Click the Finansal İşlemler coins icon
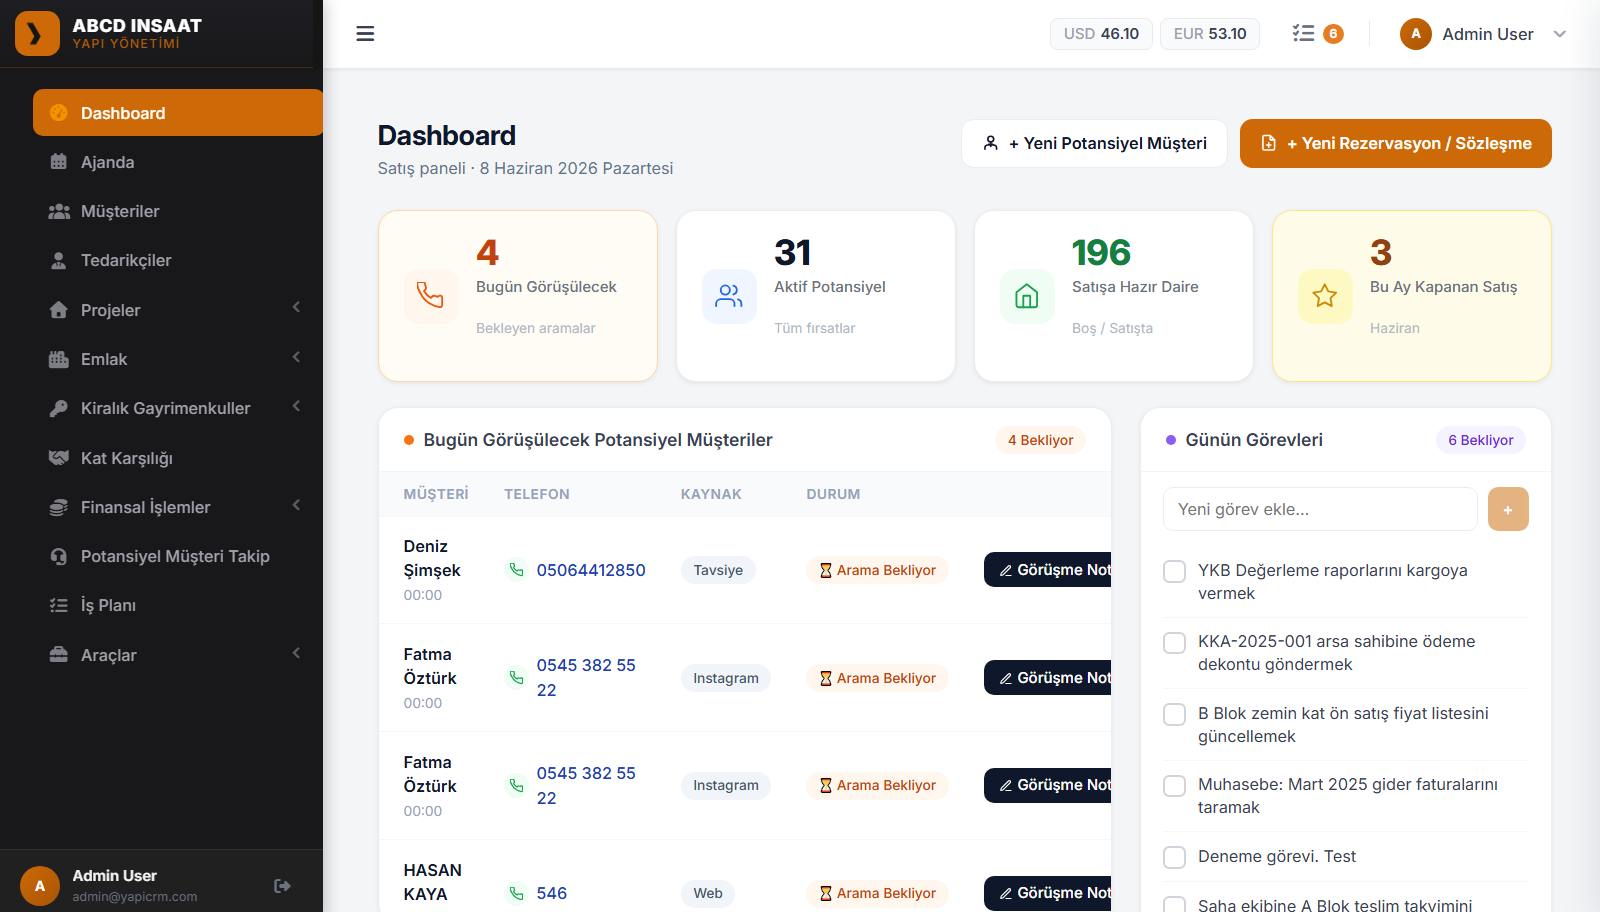 point(59,507)
